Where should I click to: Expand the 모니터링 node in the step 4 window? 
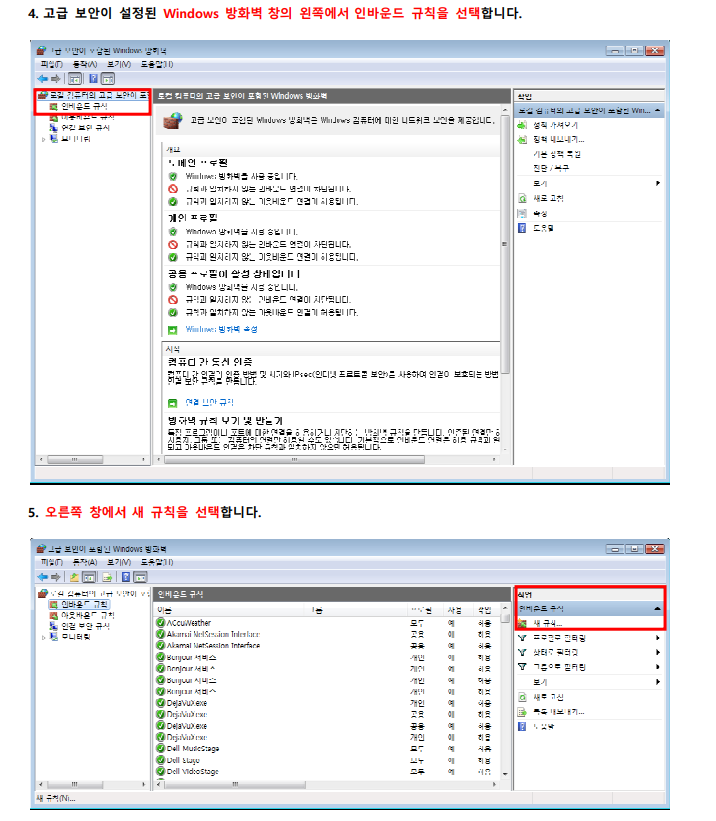coord(43,139)
